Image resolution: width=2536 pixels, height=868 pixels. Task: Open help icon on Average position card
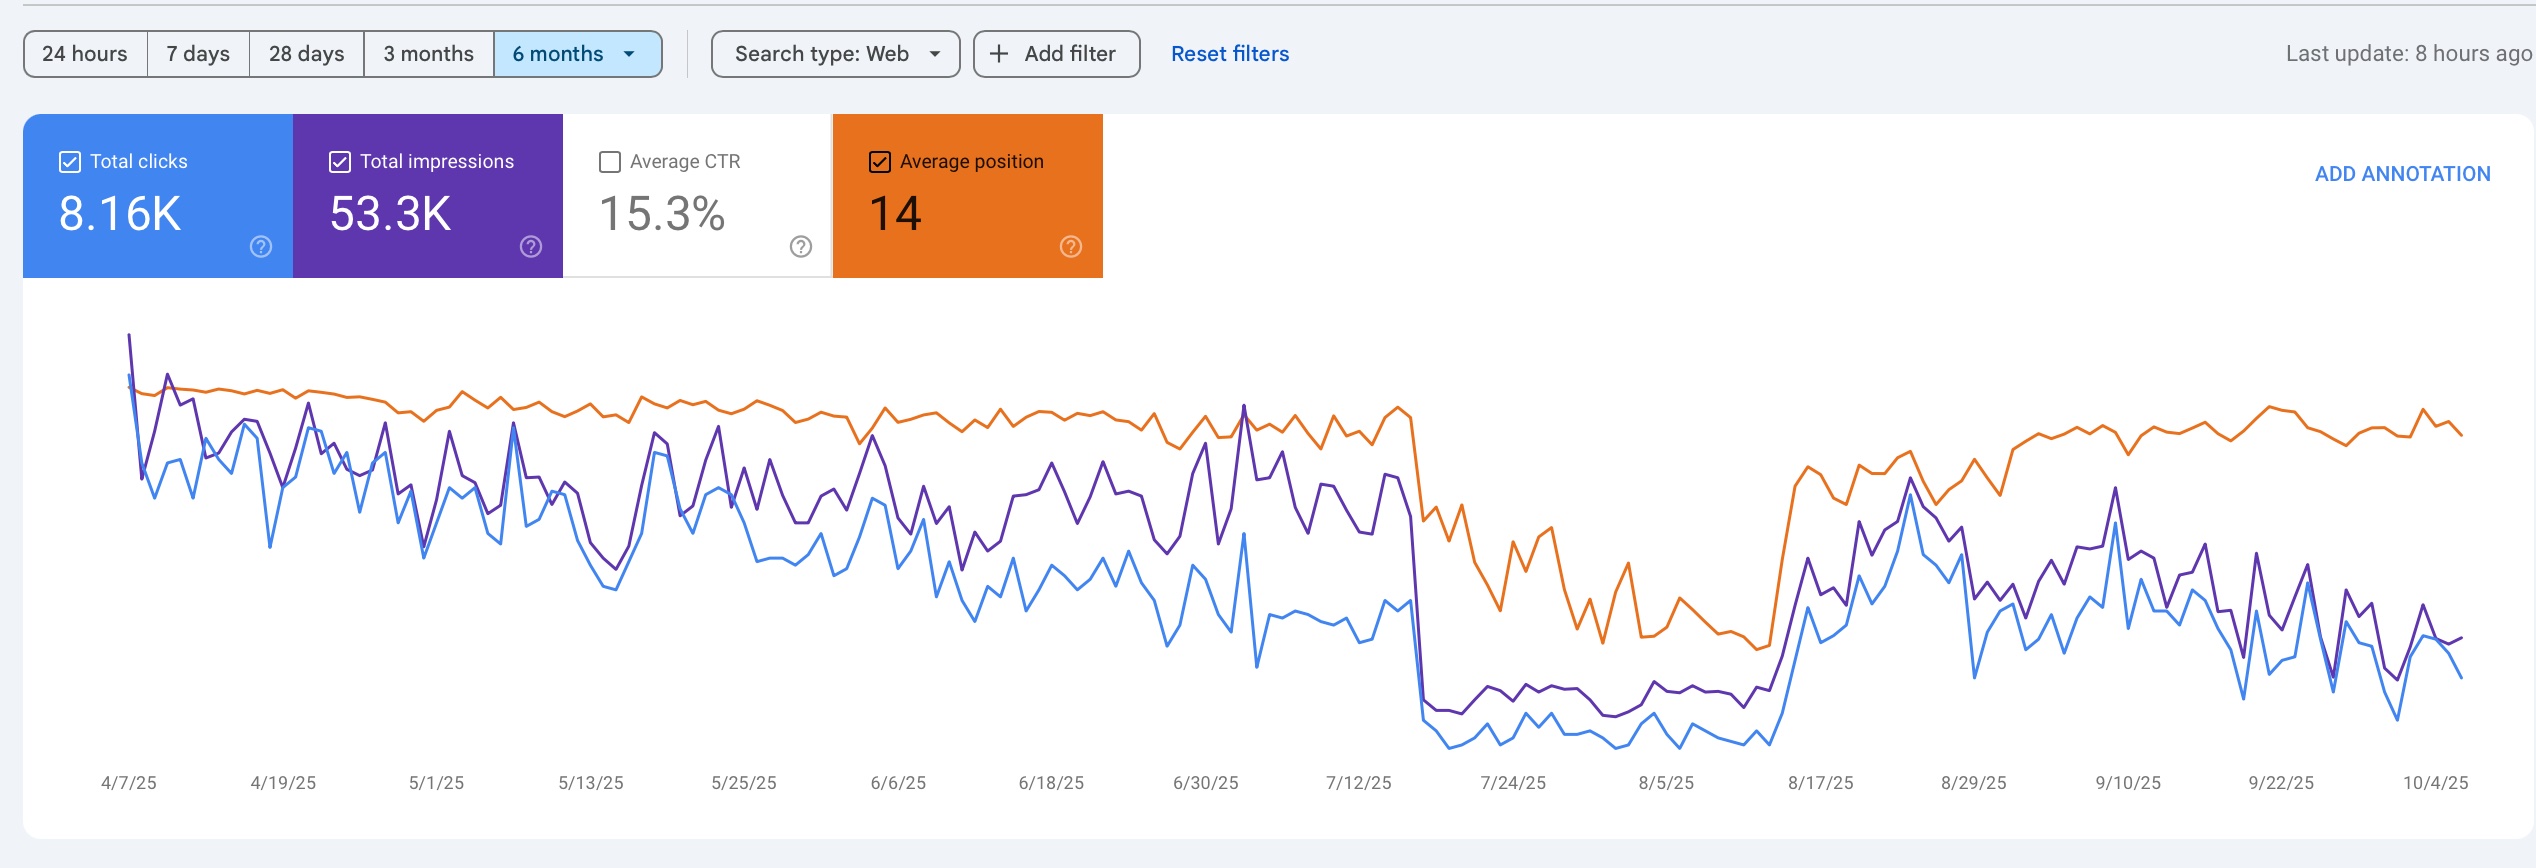click(1071, 247)
